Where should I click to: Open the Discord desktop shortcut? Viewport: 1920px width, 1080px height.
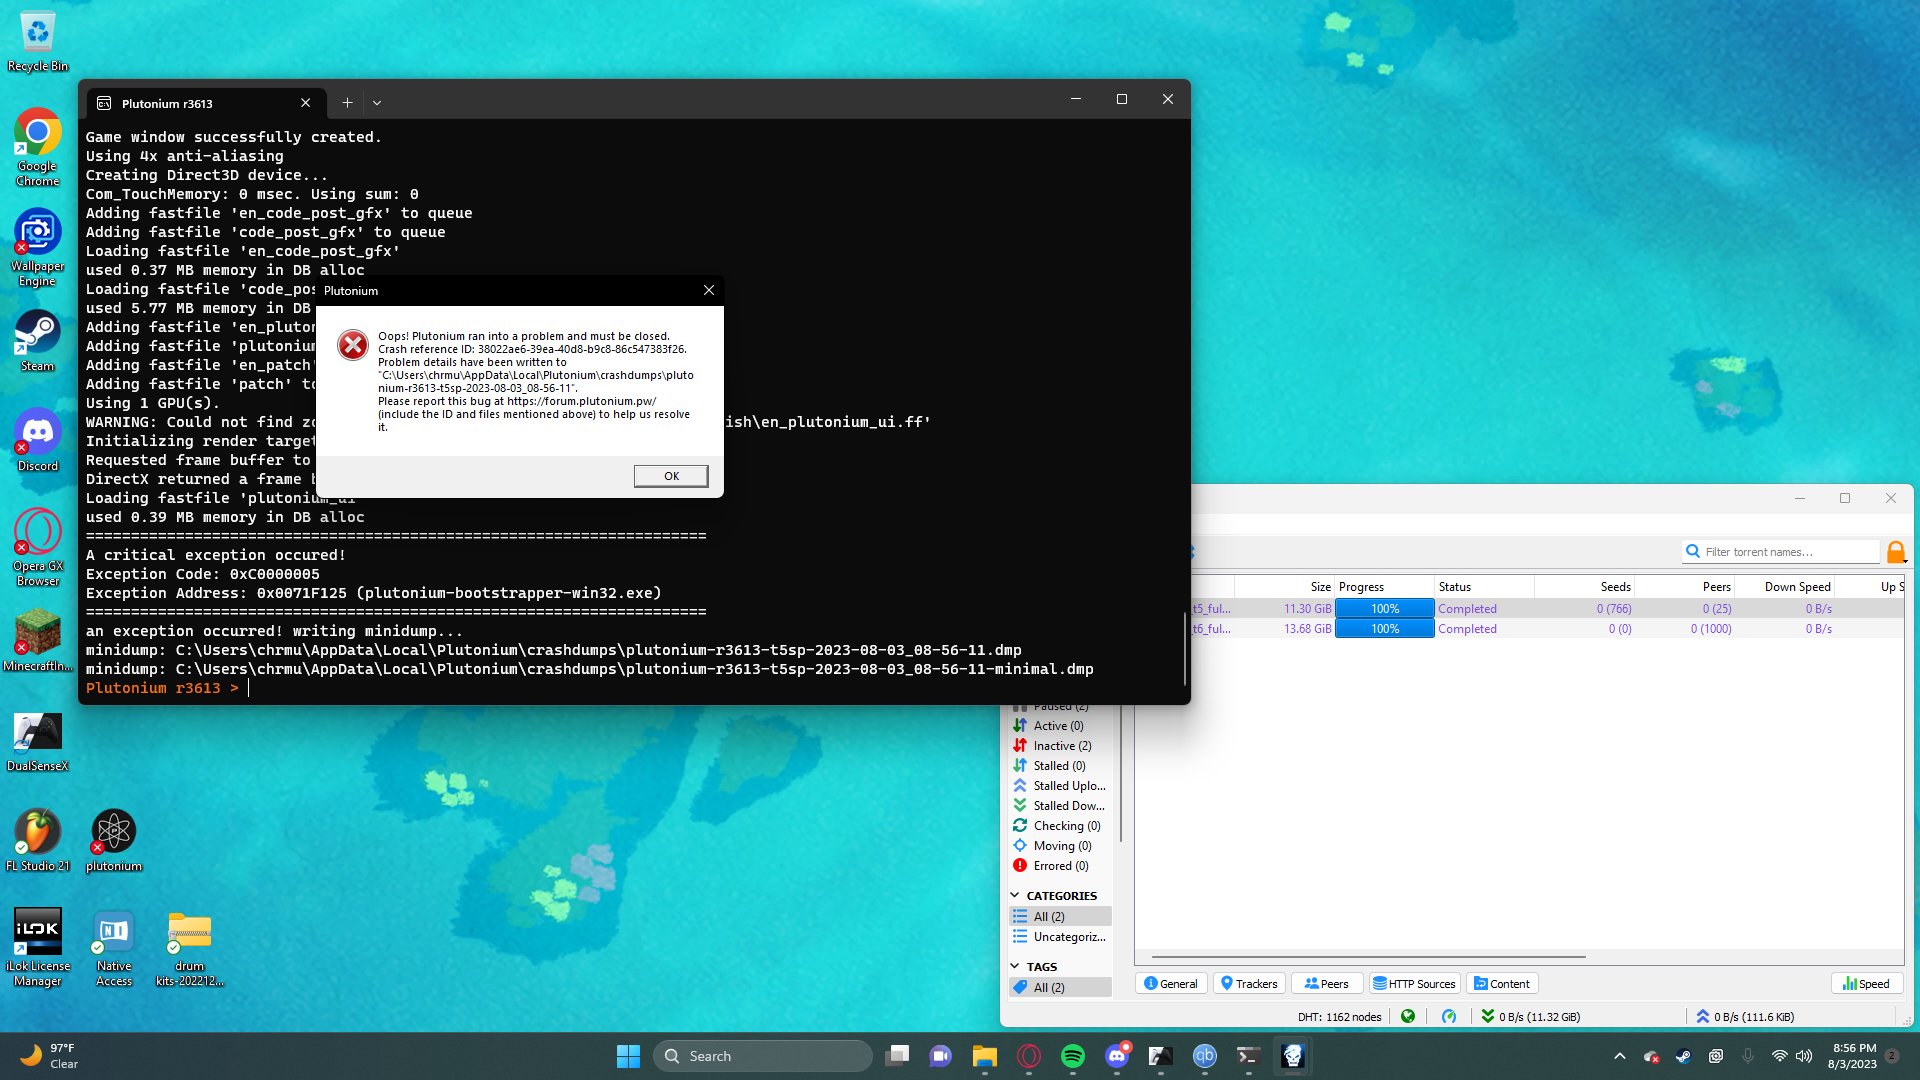coord(37,440)
